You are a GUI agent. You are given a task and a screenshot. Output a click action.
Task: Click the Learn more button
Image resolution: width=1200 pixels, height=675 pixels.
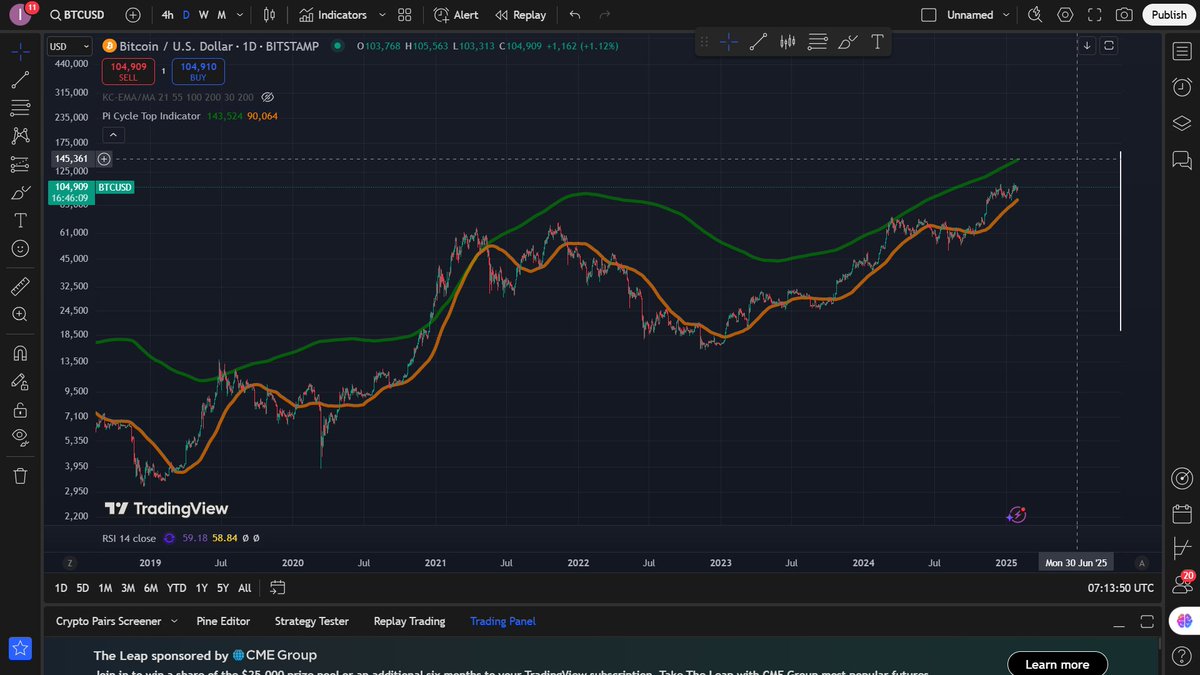click(x=1057, y=664)
